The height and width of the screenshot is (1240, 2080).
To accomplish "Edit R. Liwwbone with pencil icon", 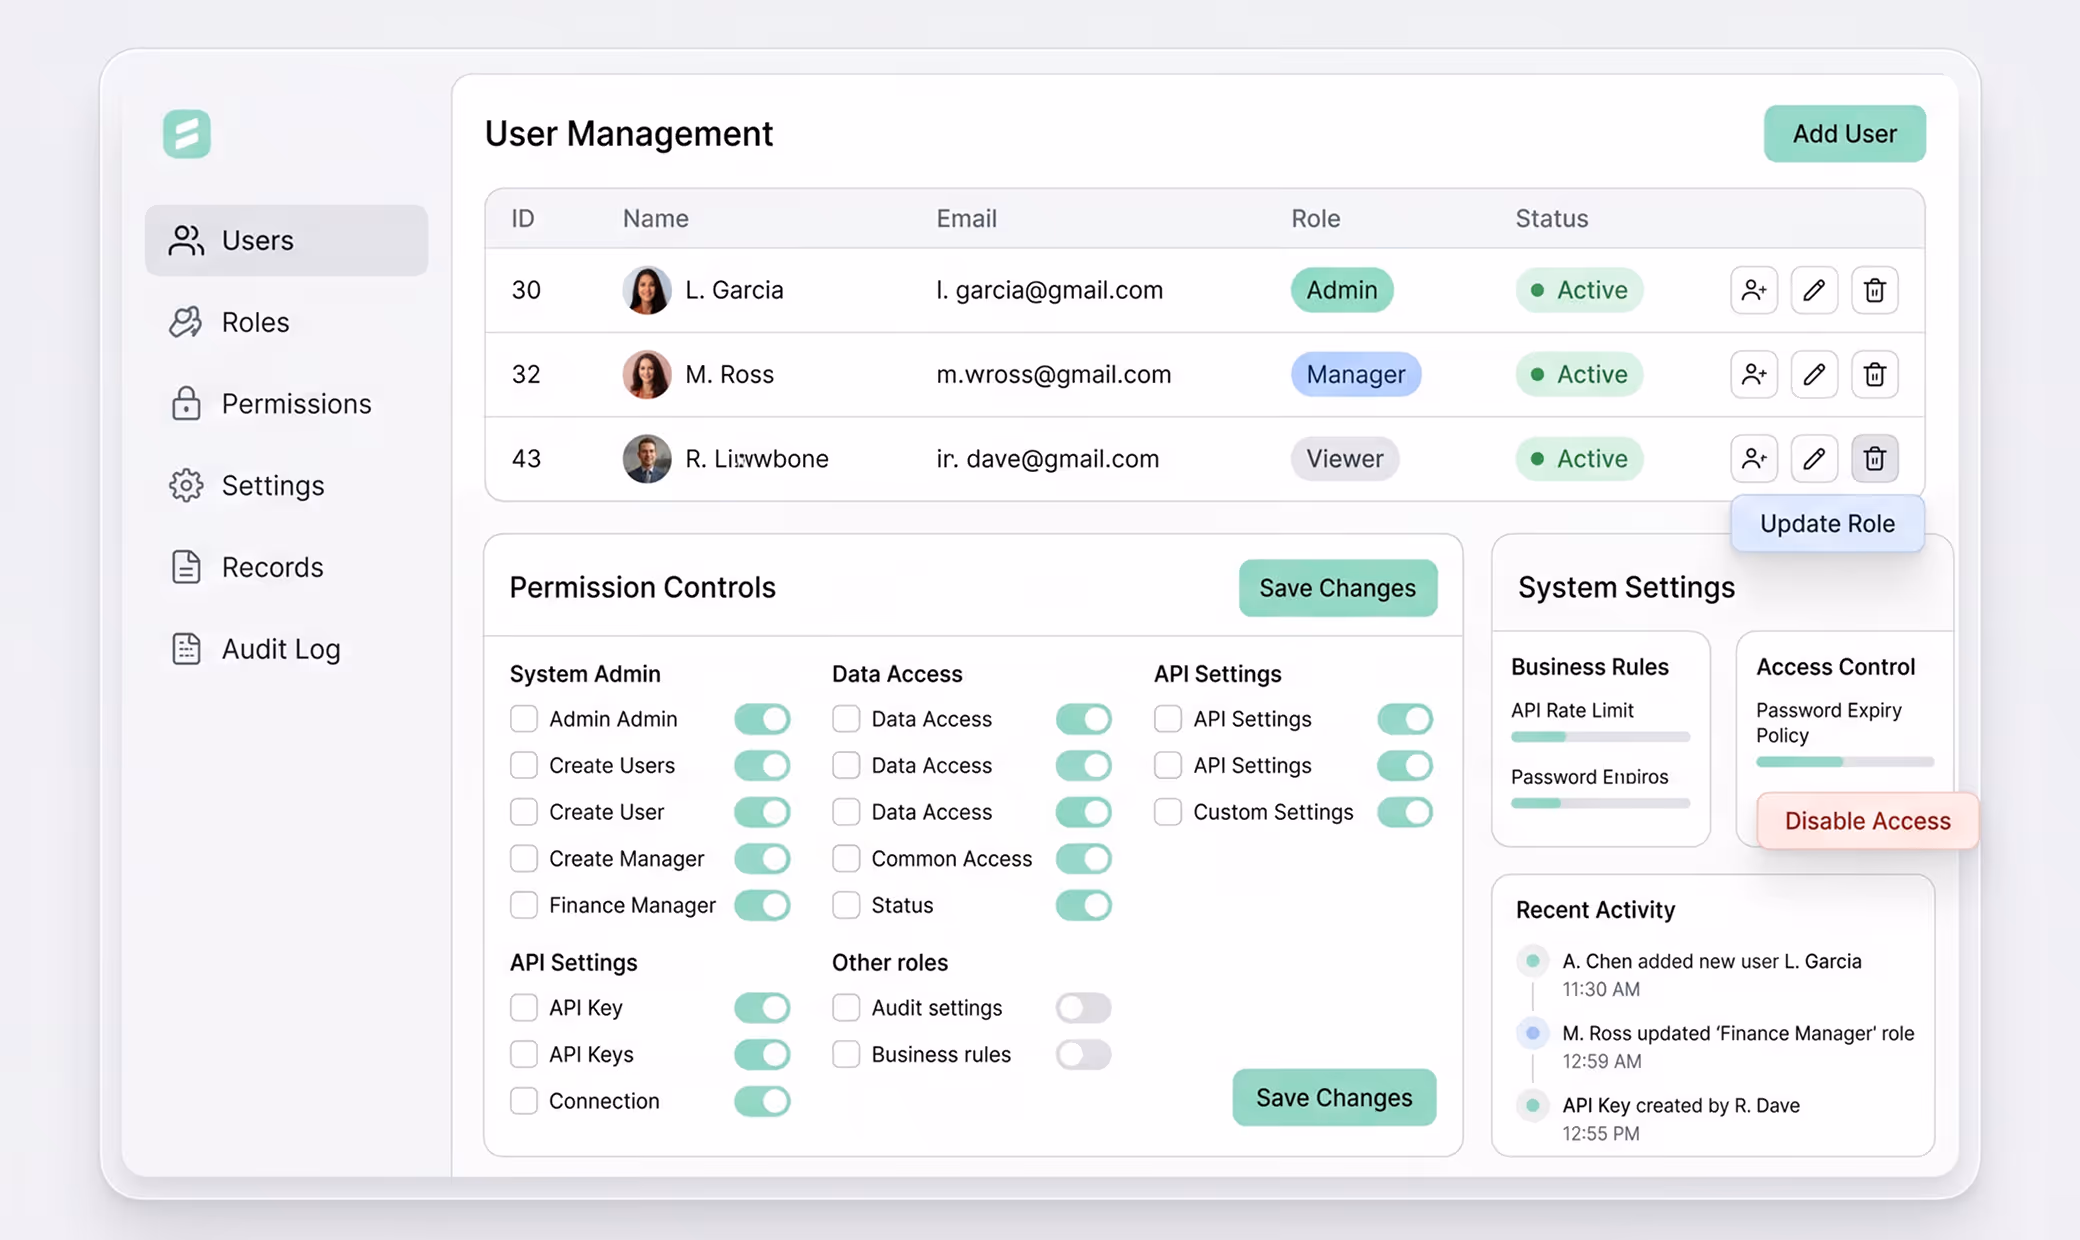I will tap(1814, 458).
